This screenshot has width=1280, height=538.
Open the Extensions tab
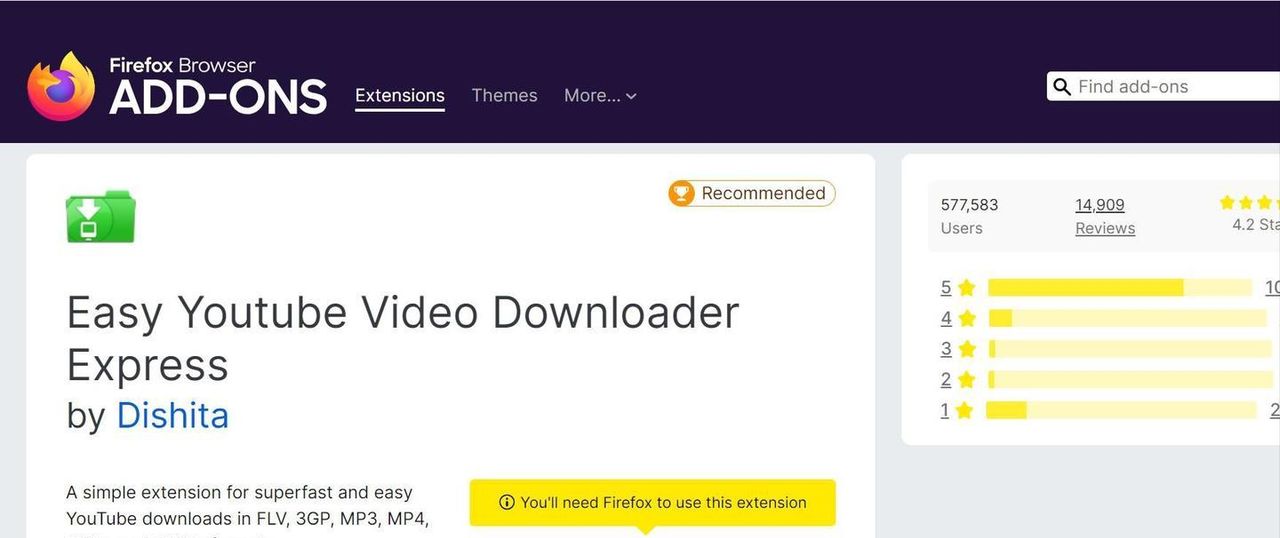pyautogui.click(x=400, y=96)
